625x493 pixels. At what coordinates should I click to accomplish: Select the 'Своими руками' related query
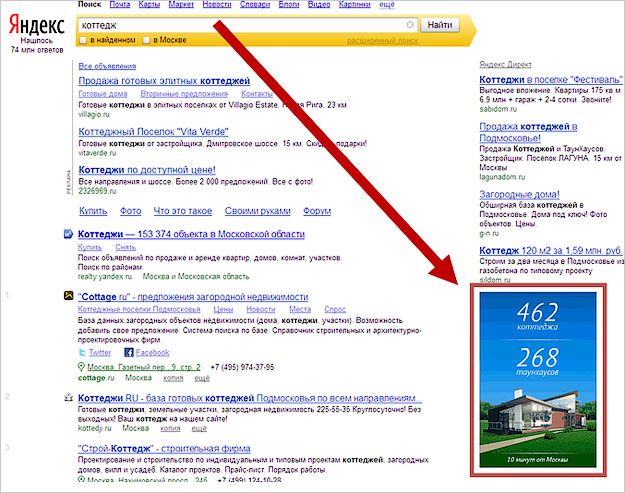257,211
